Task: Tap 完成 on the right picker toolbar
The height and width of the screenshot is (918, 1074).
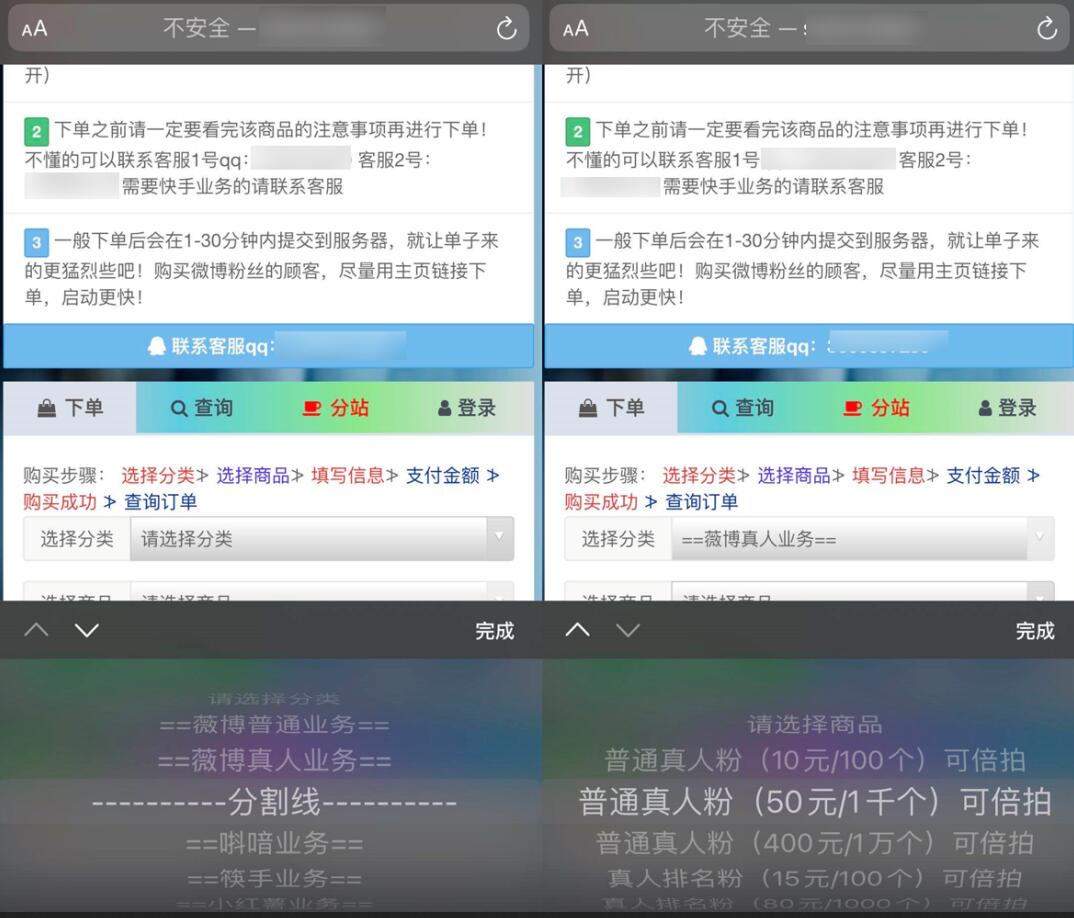Action: click(1035, 630)
